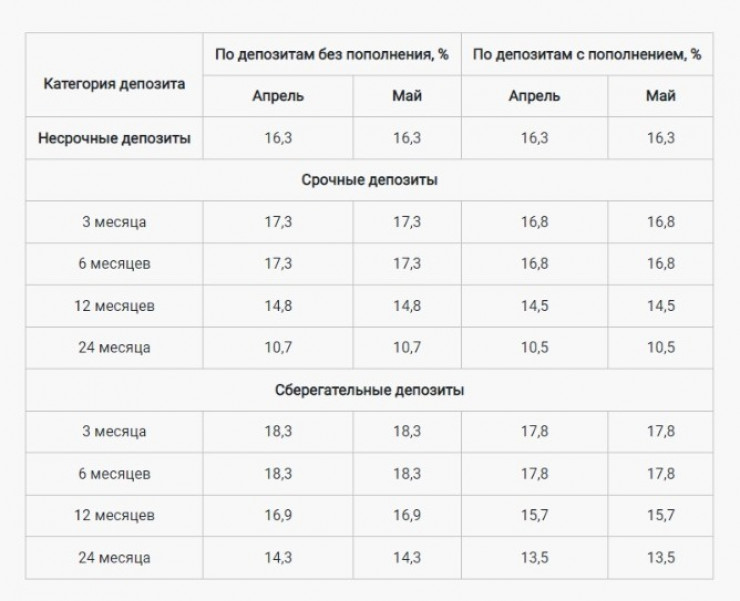Click the 'Категория депозита' header cell
The height and width of the screenshot is (601, 740).
pos(114,84)
